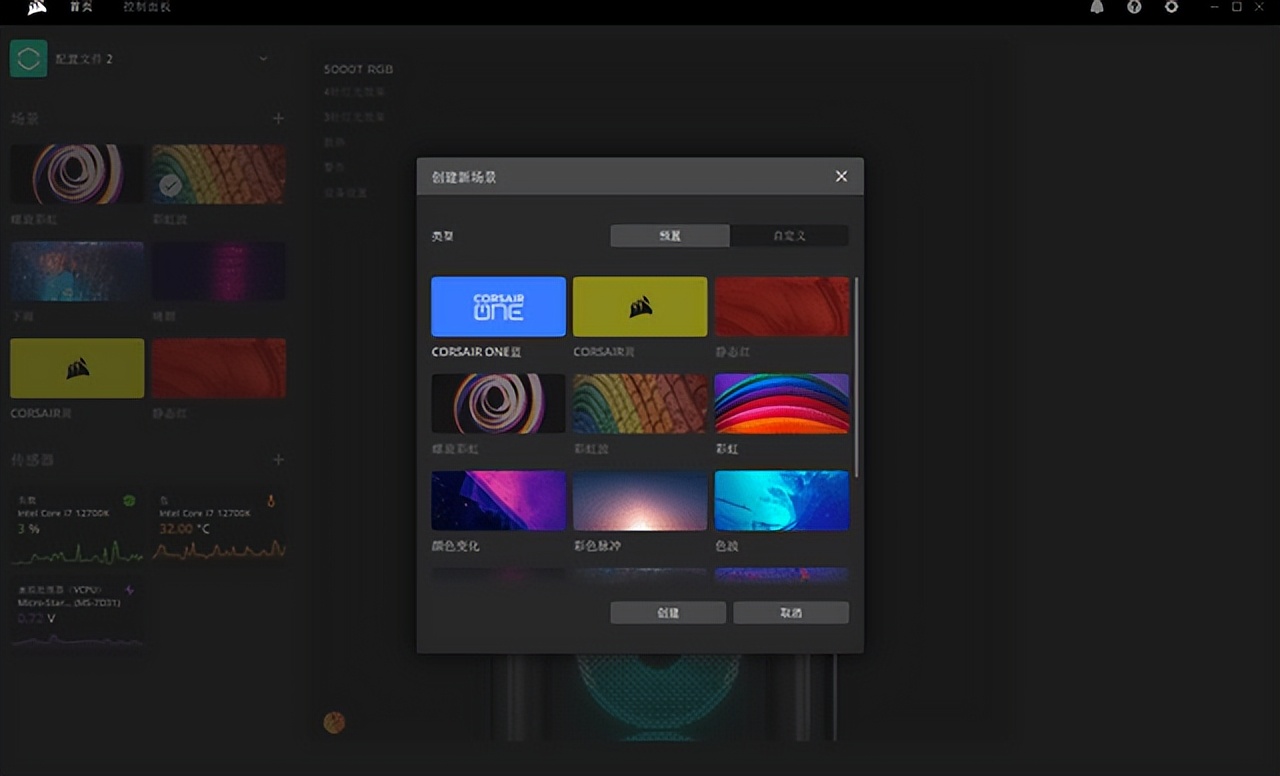This screenshot has height=776, width=1280.
Task: Click the 创建 button
Action: 668,612
